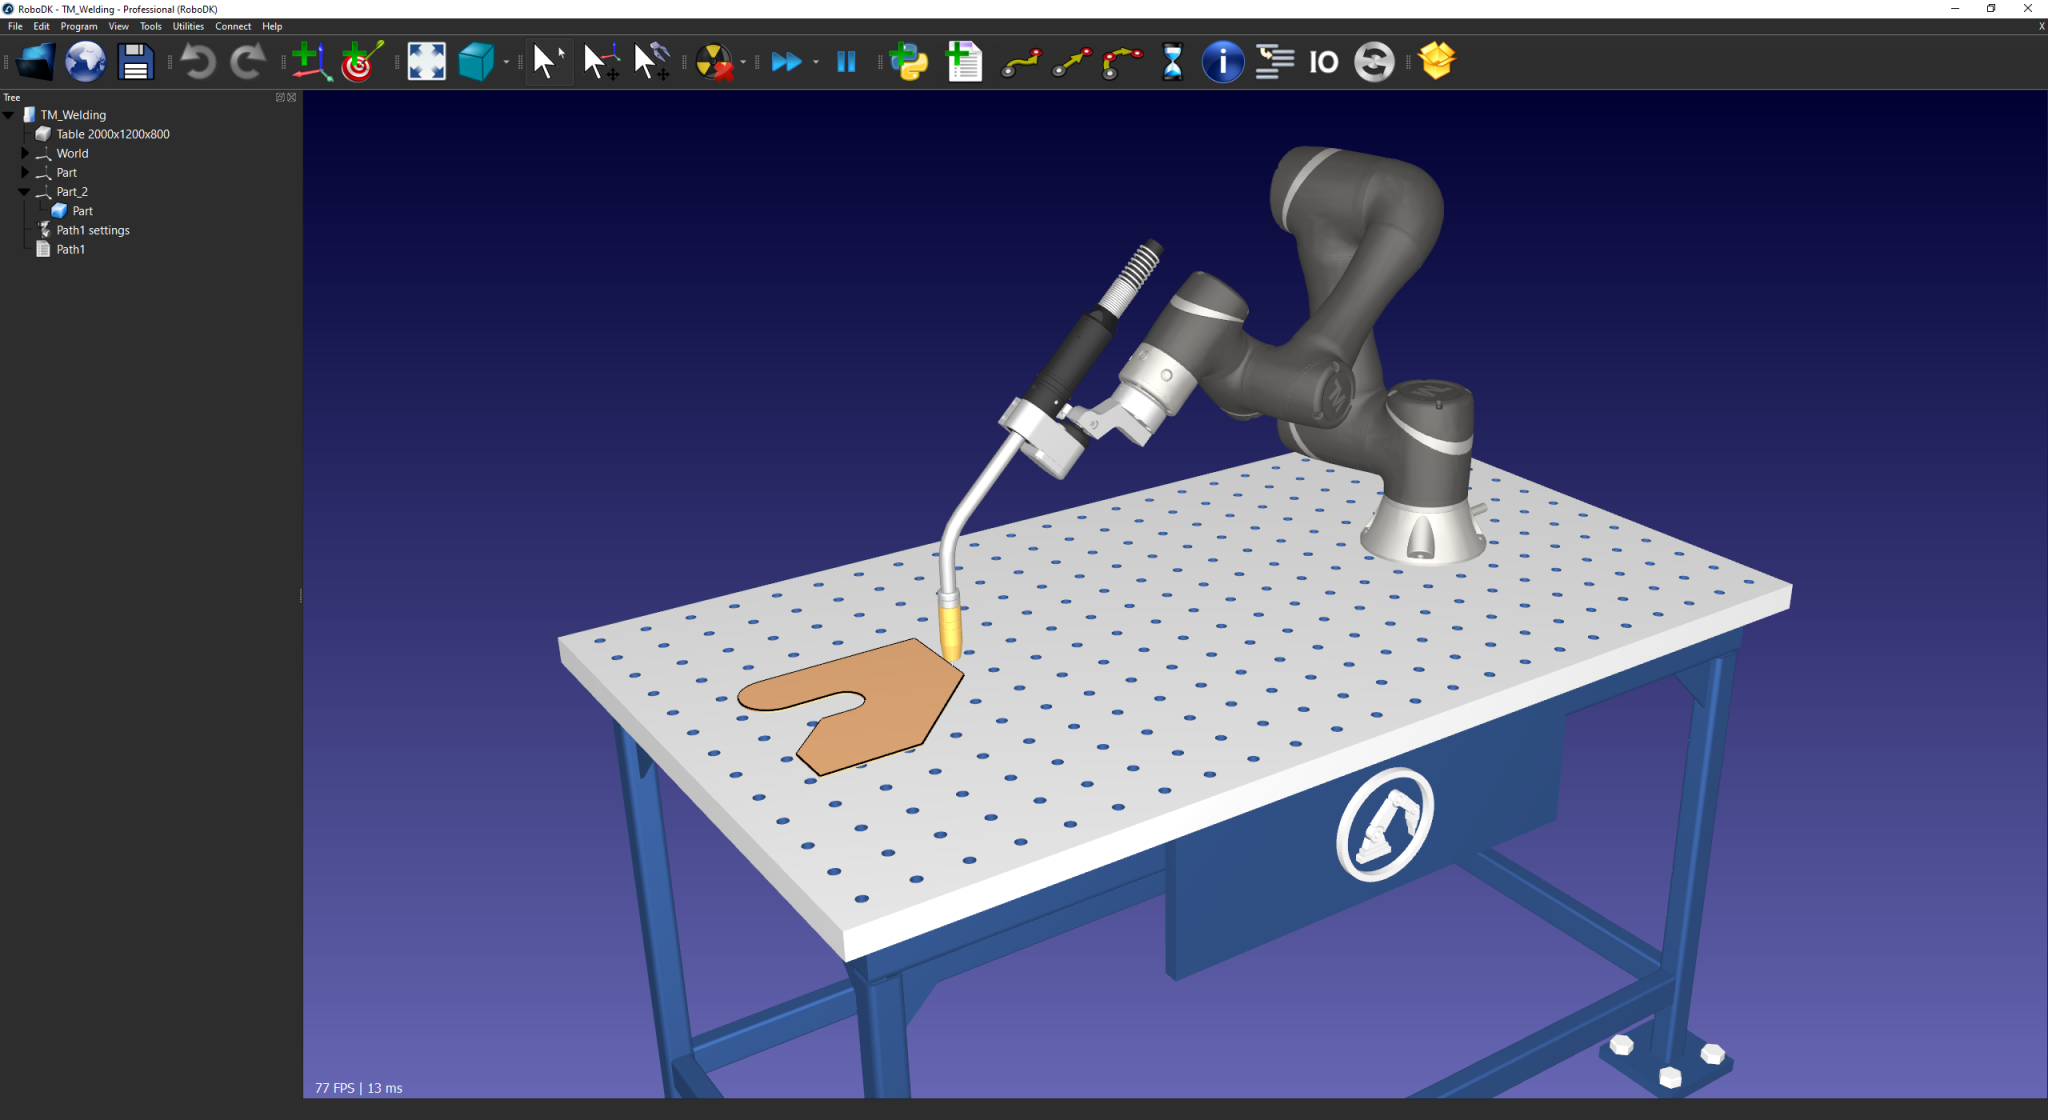2048x1120 pixels.
Task: Click the IO instruction icon
Action: [1322, 62]
